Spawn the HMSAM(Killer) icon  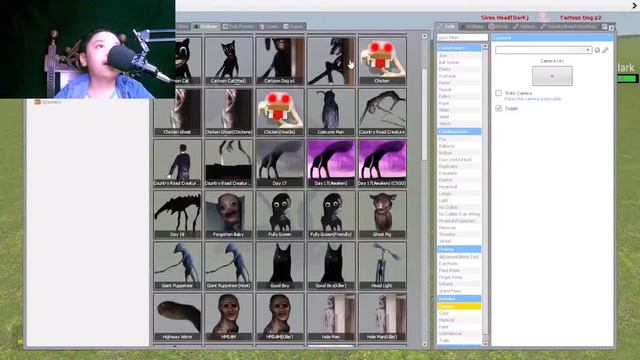click(280, 317)
